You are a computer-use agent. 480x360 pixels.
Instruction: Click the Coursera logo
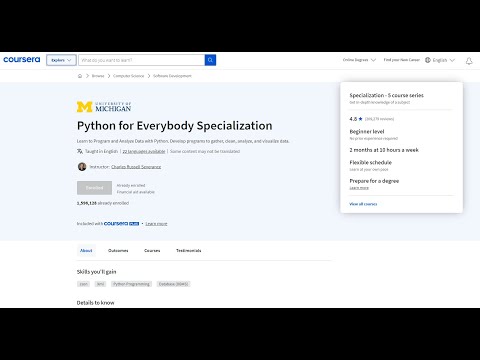point(22,60)
